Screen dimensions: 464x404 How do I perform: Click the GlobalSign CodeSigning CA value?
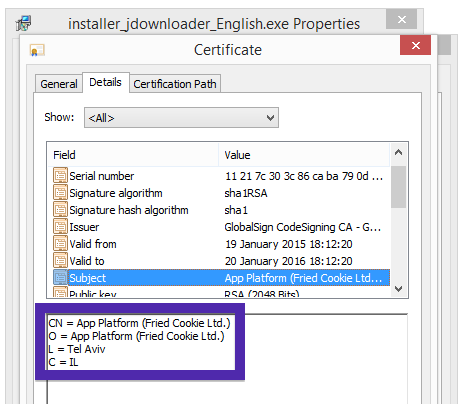[302, 227]
